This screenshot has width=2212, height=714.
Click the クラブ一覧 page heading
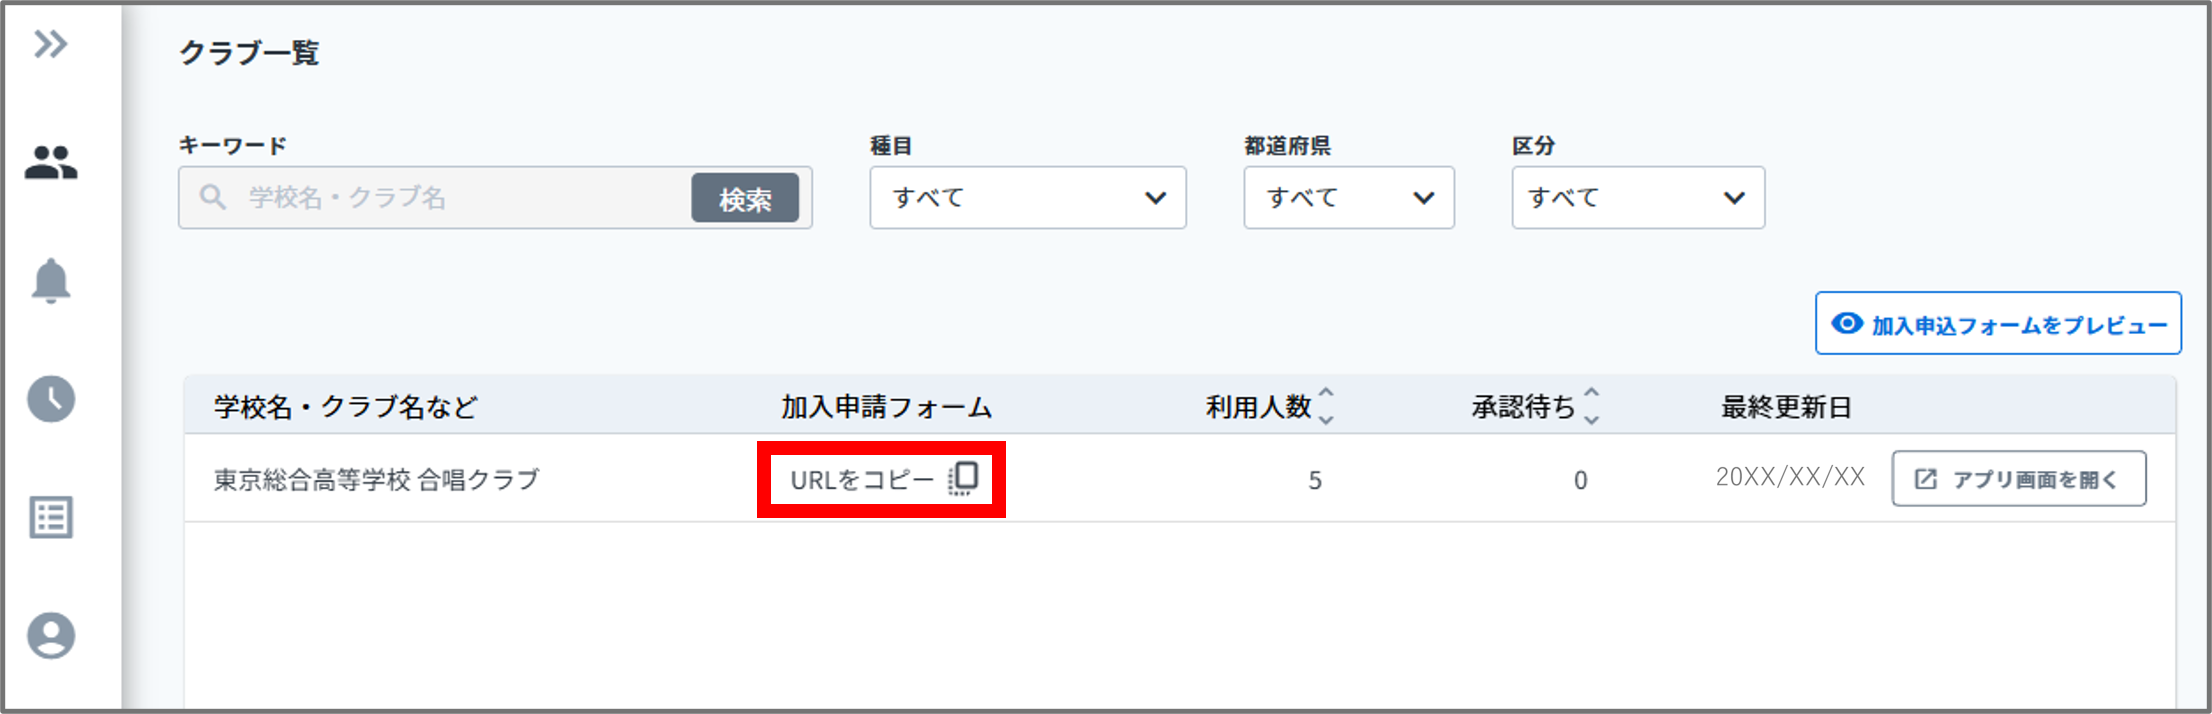pos(249,52)
